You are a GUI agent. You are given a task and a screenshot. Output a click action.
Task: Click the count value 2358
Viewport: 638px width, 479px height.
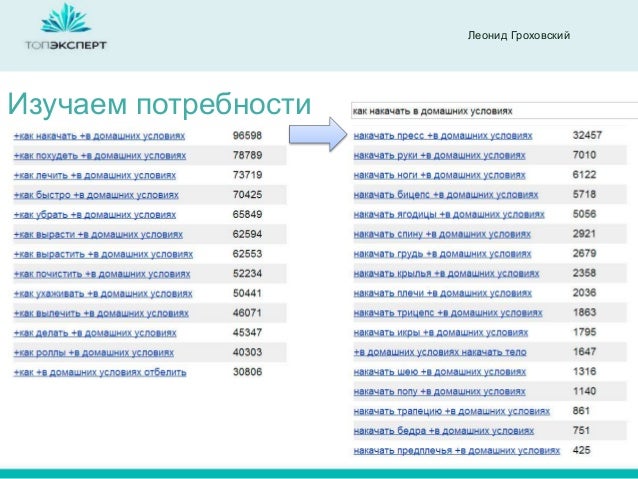[x=584, y=273]
